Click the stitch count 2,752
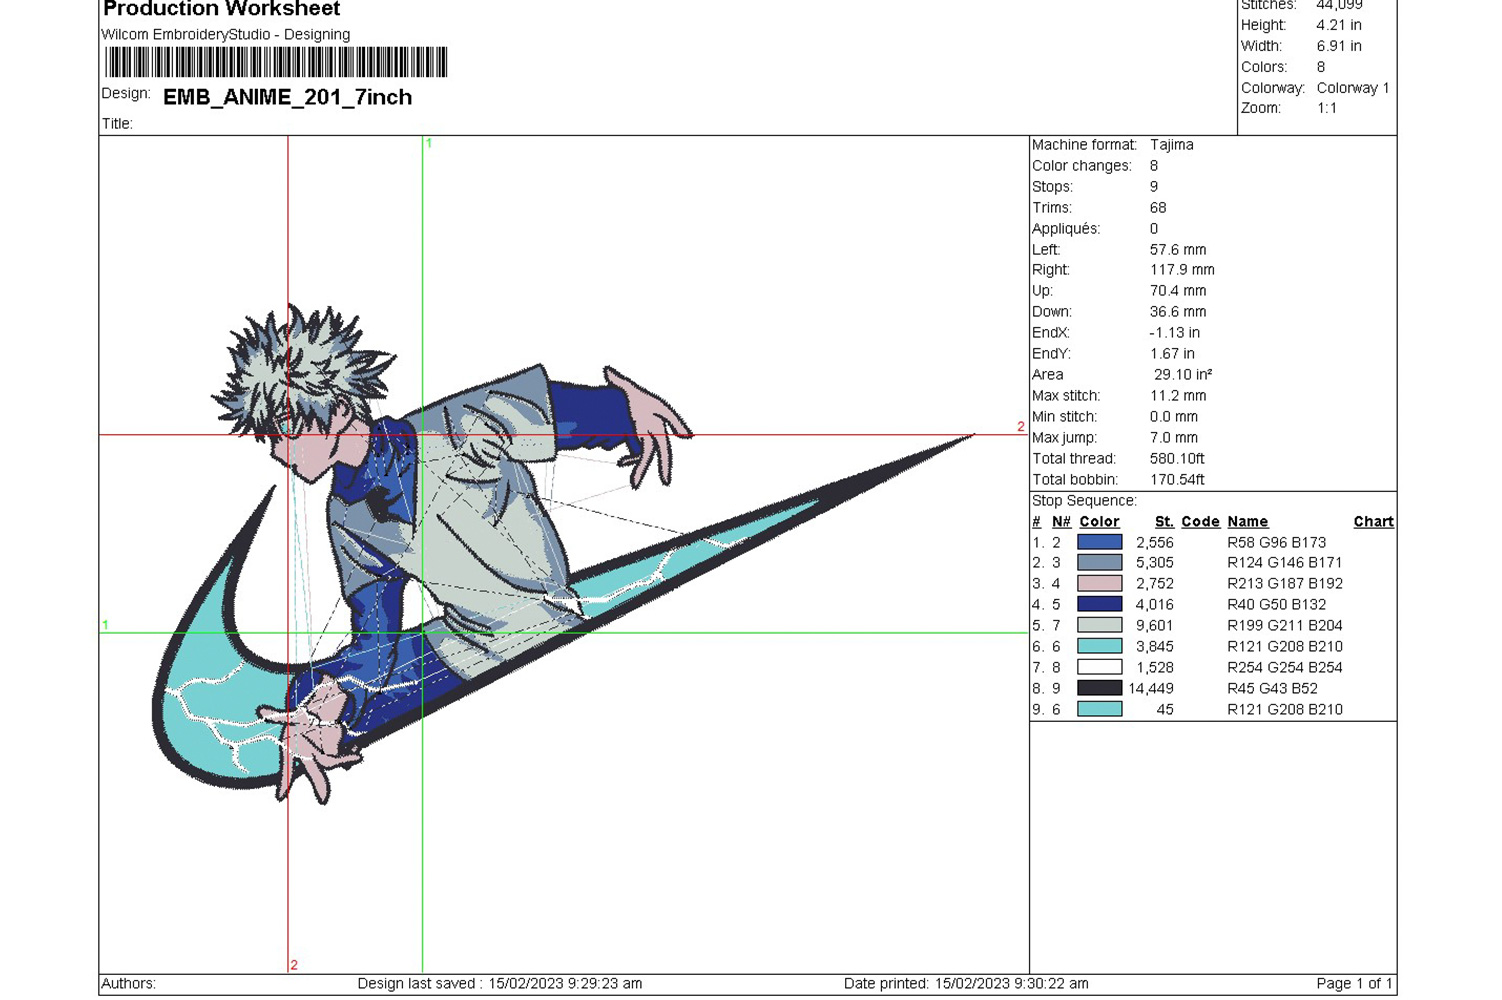Viewport: 1502px width, 1000px height. (1155, 584)
